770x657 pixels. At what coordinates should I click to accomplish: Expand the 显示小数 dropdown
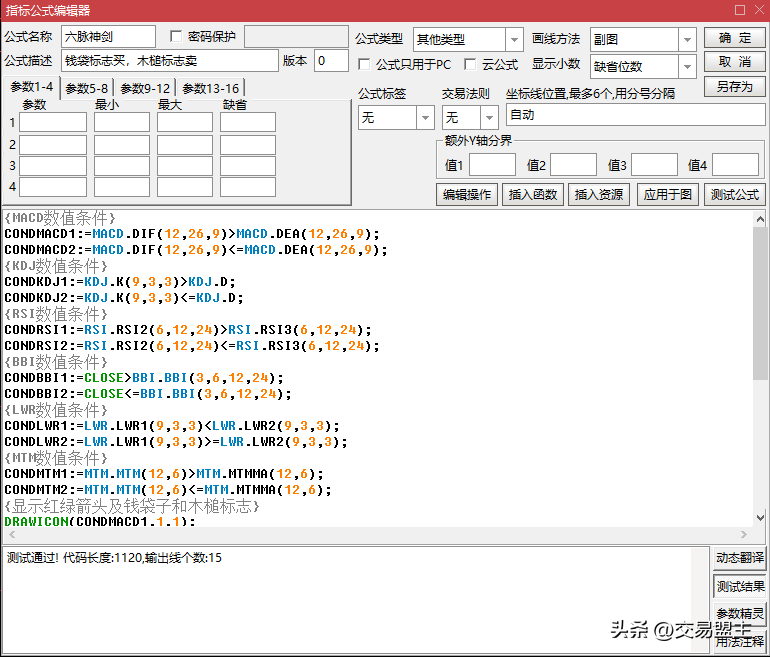pyautogui.click(x=687, y=66)
